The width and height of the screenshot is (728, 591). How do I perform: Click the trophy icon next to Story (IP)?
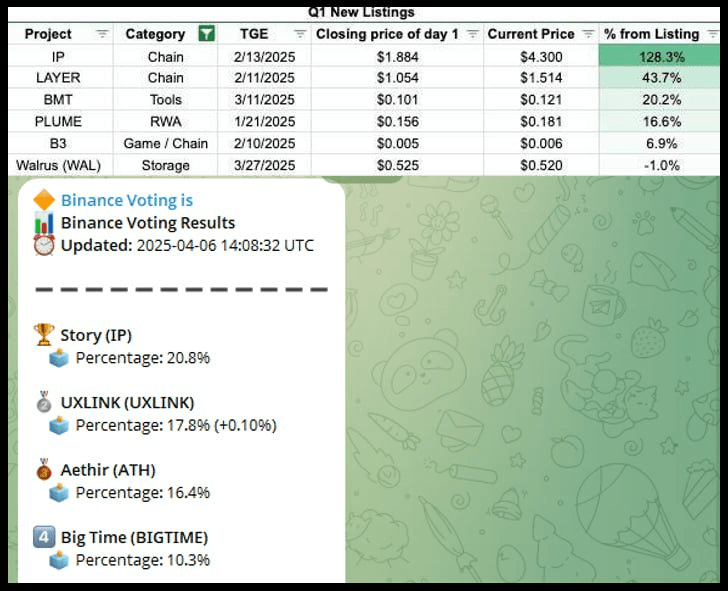(44, 335)
